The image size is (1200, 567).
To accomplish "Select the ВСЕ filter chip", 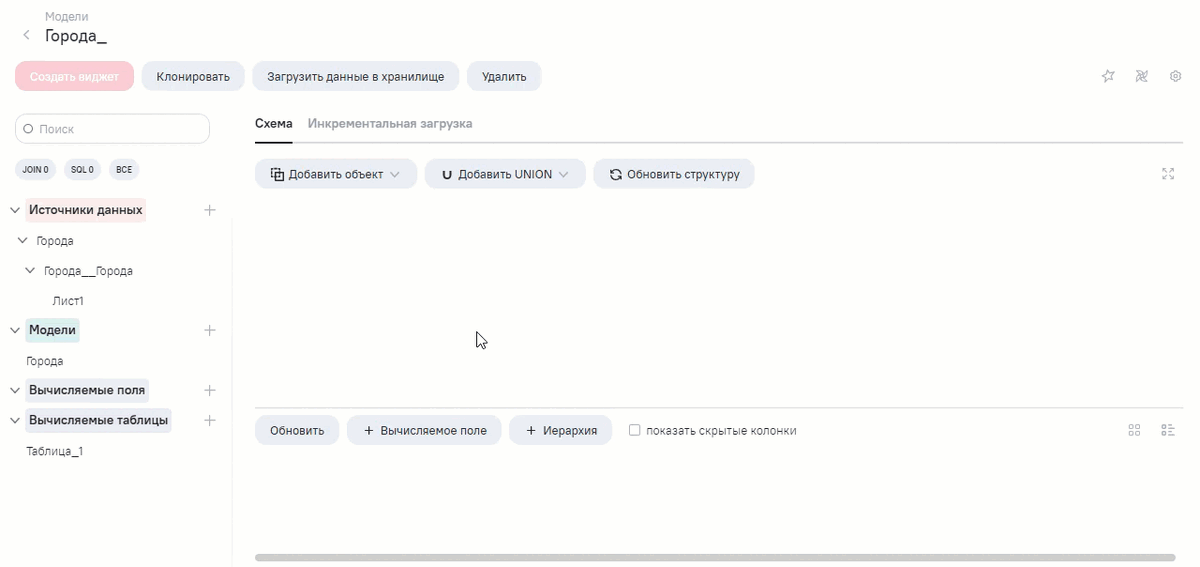I will (124, 170).
